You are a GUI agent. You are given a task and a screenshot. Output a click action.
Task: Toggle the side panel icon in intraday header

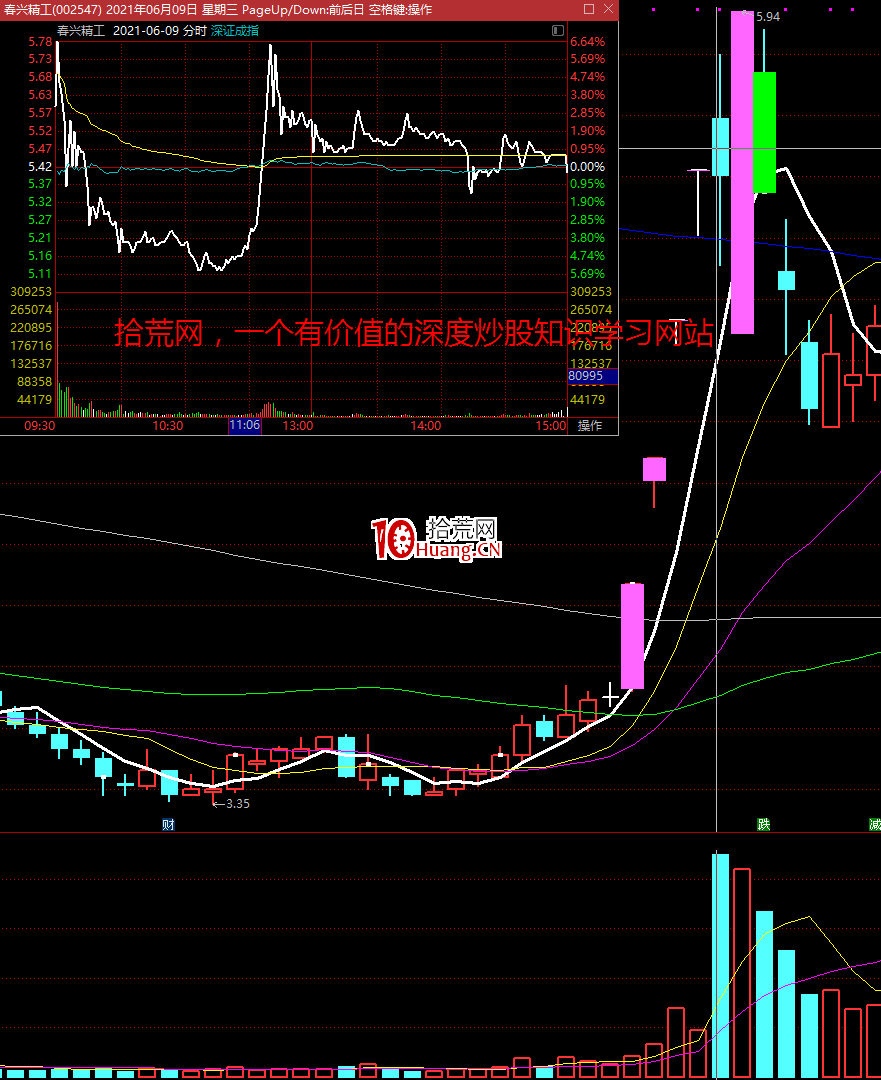coord(558,30)
